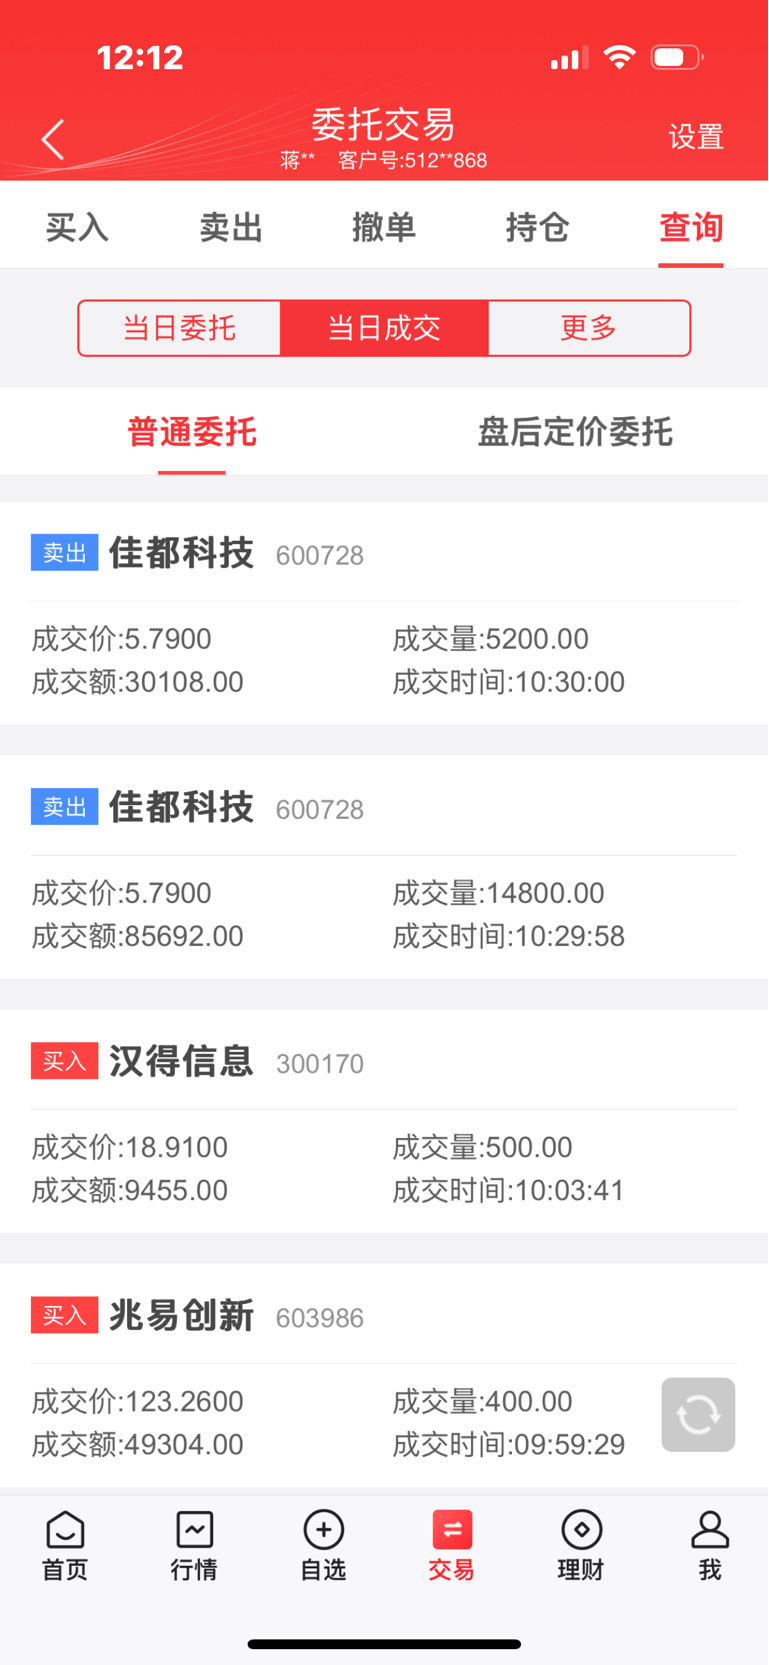The height and width of the screenshot is (1665, 769).
Task: Switch to the 卖出 tab
Action: point(231,227)
